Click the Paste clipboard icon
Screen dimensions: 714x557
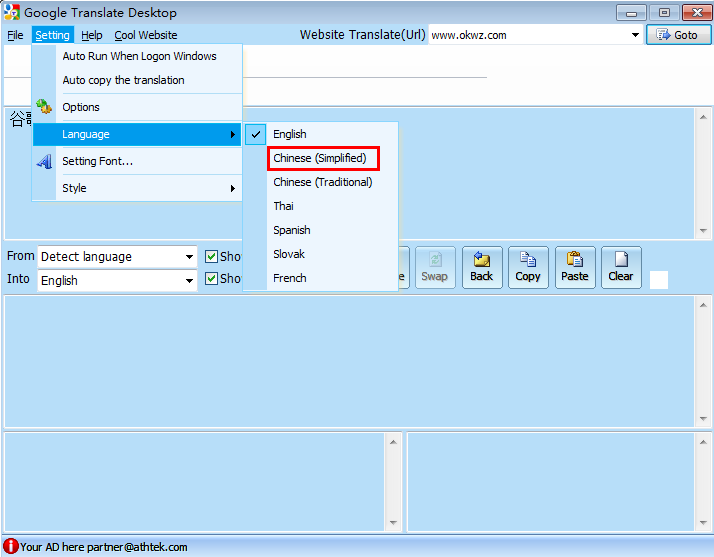click(575, 260)
